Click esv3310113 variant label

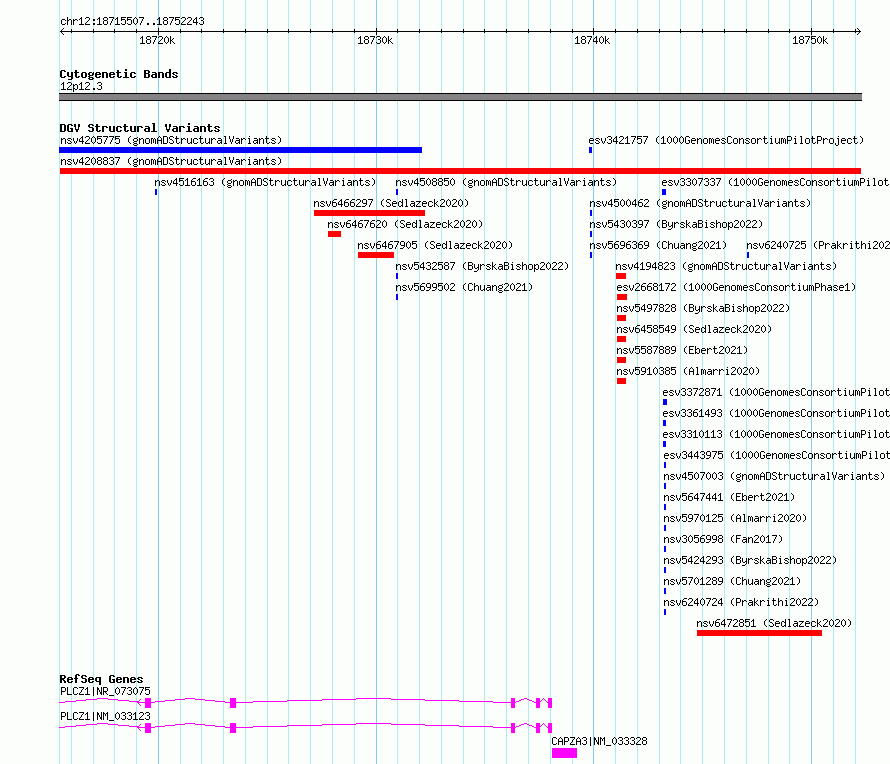point(776,434)
